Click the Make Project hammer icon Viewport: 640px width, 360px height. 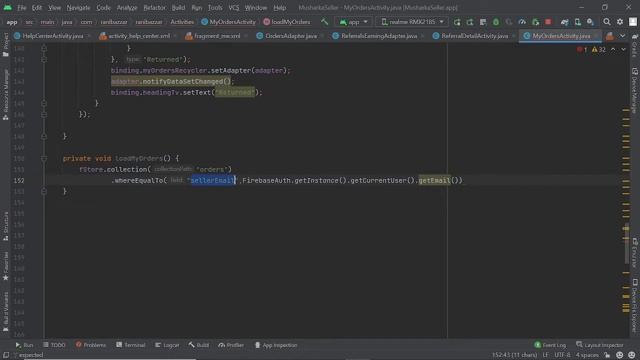pos(324,22)
